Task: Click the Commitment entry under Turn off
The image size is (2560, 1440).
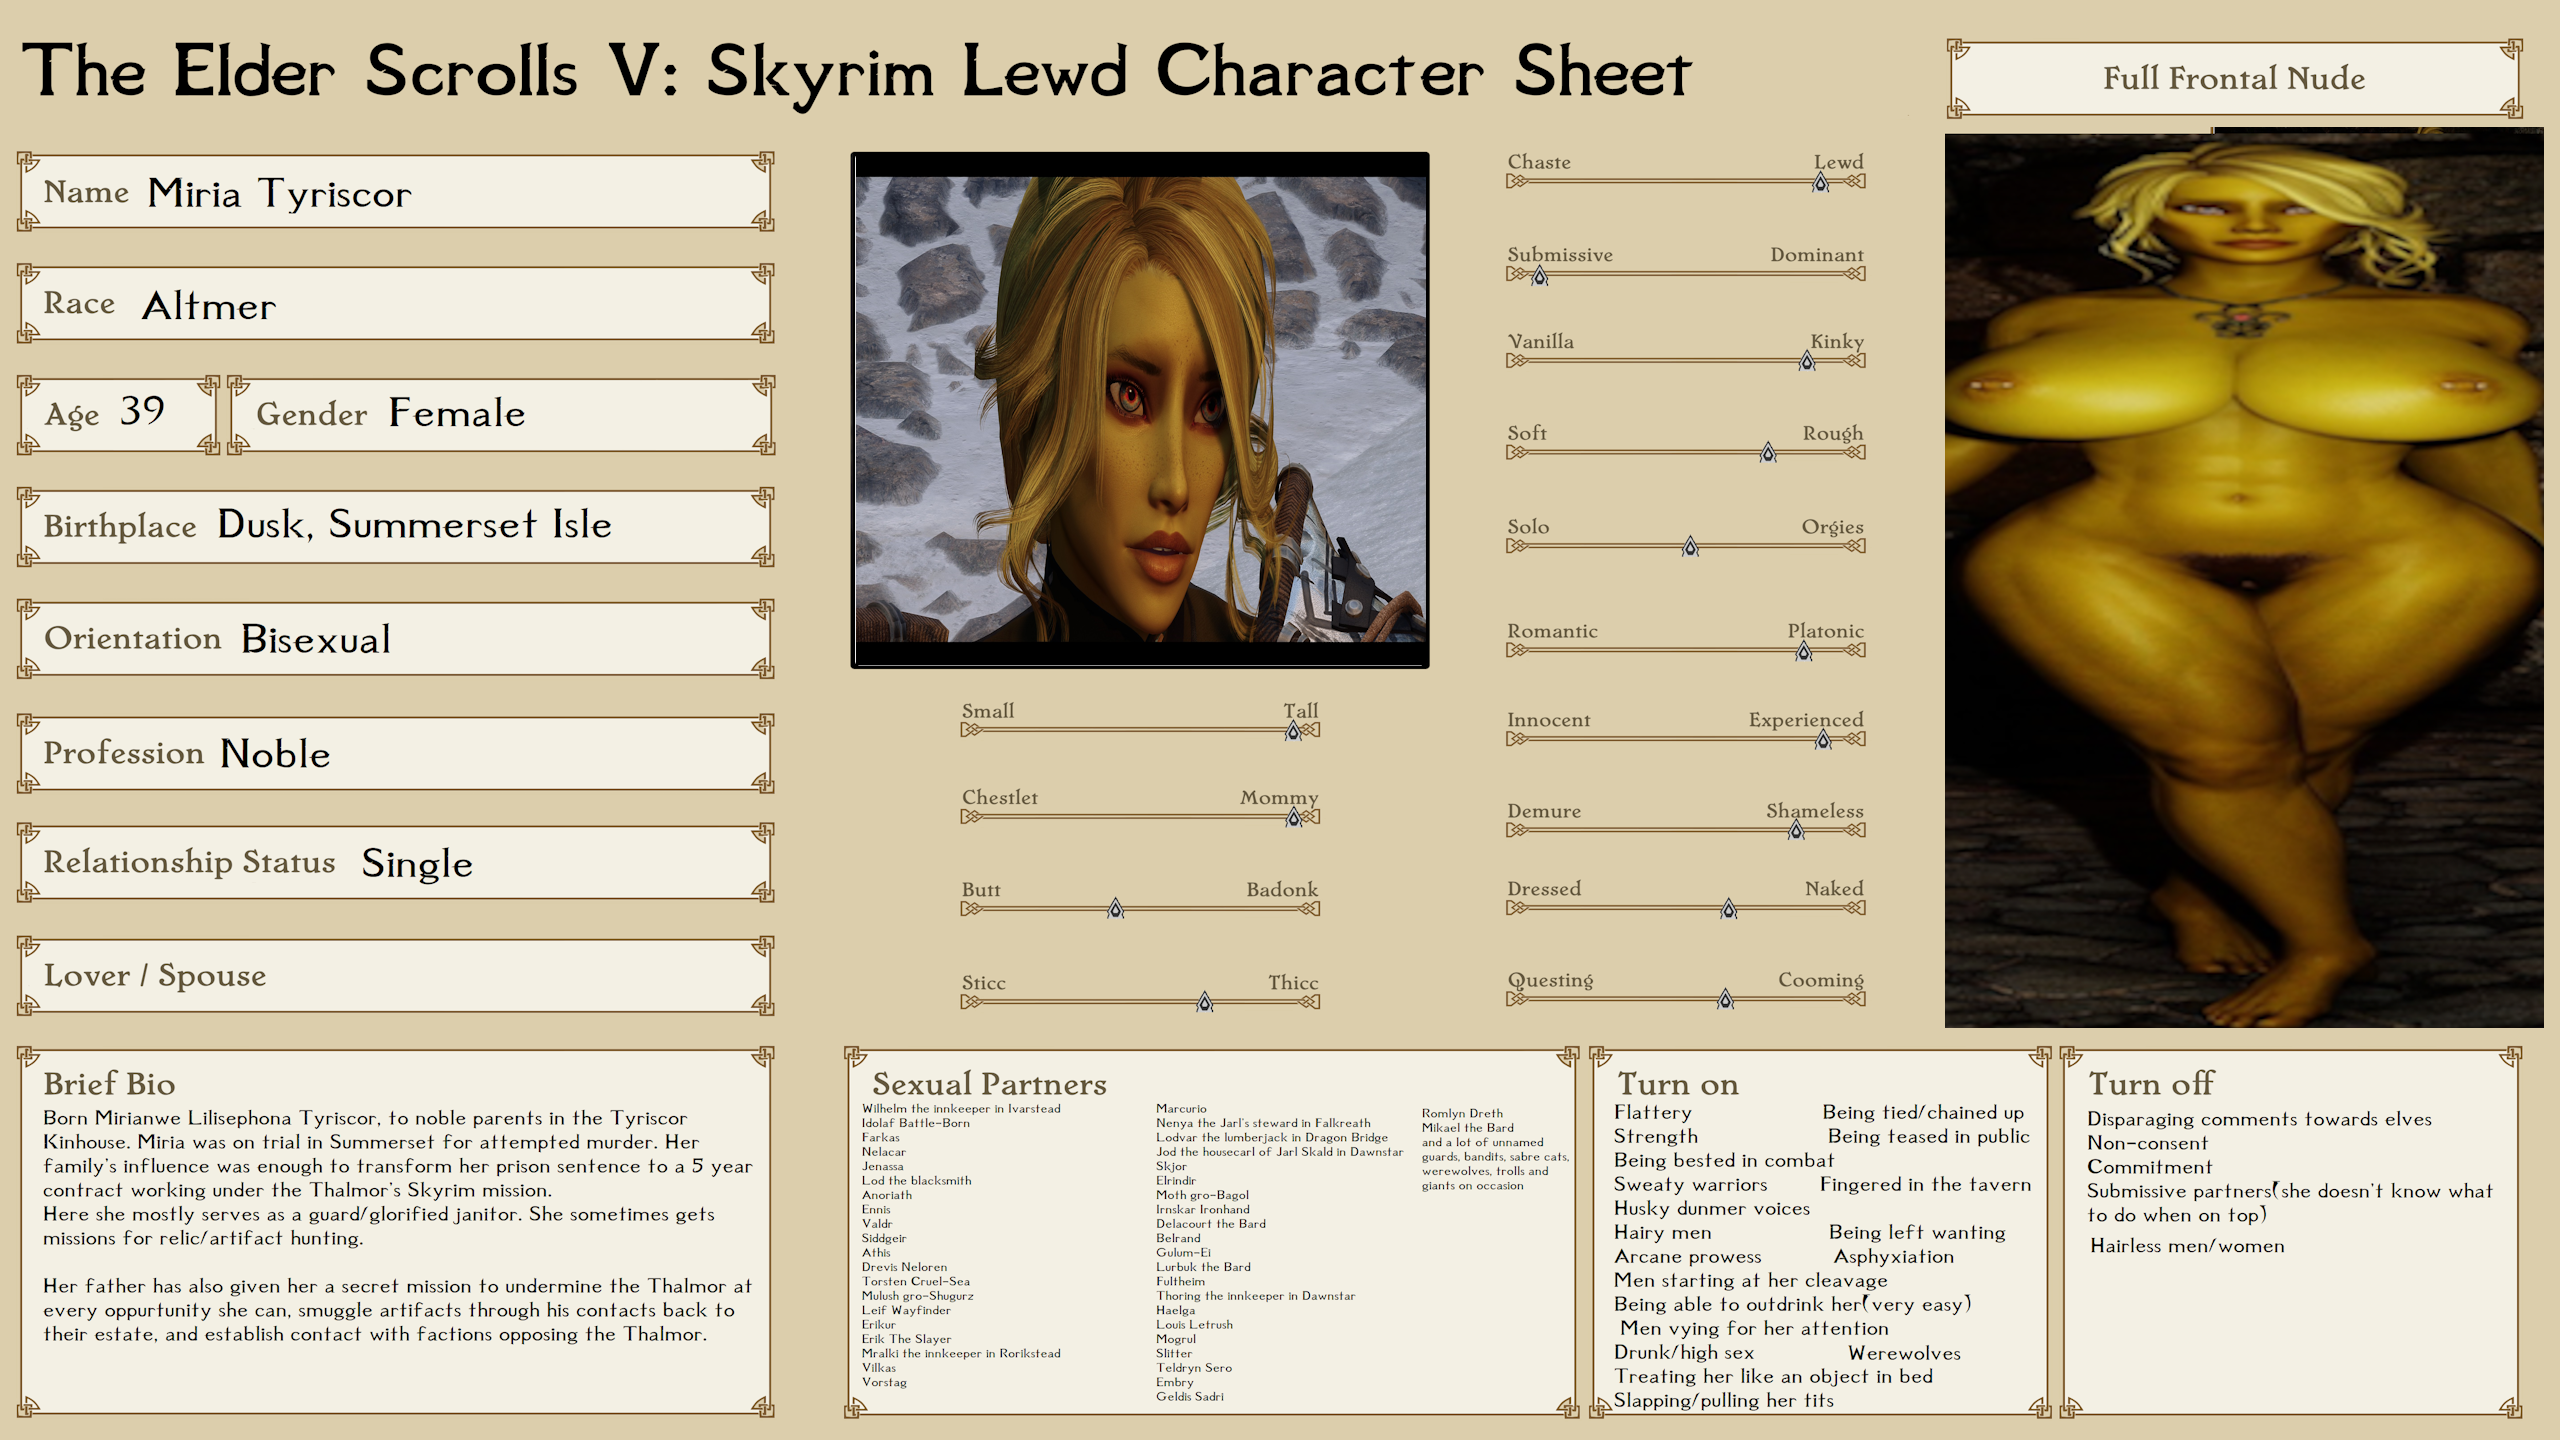Action: (x=2150, y=1167)
